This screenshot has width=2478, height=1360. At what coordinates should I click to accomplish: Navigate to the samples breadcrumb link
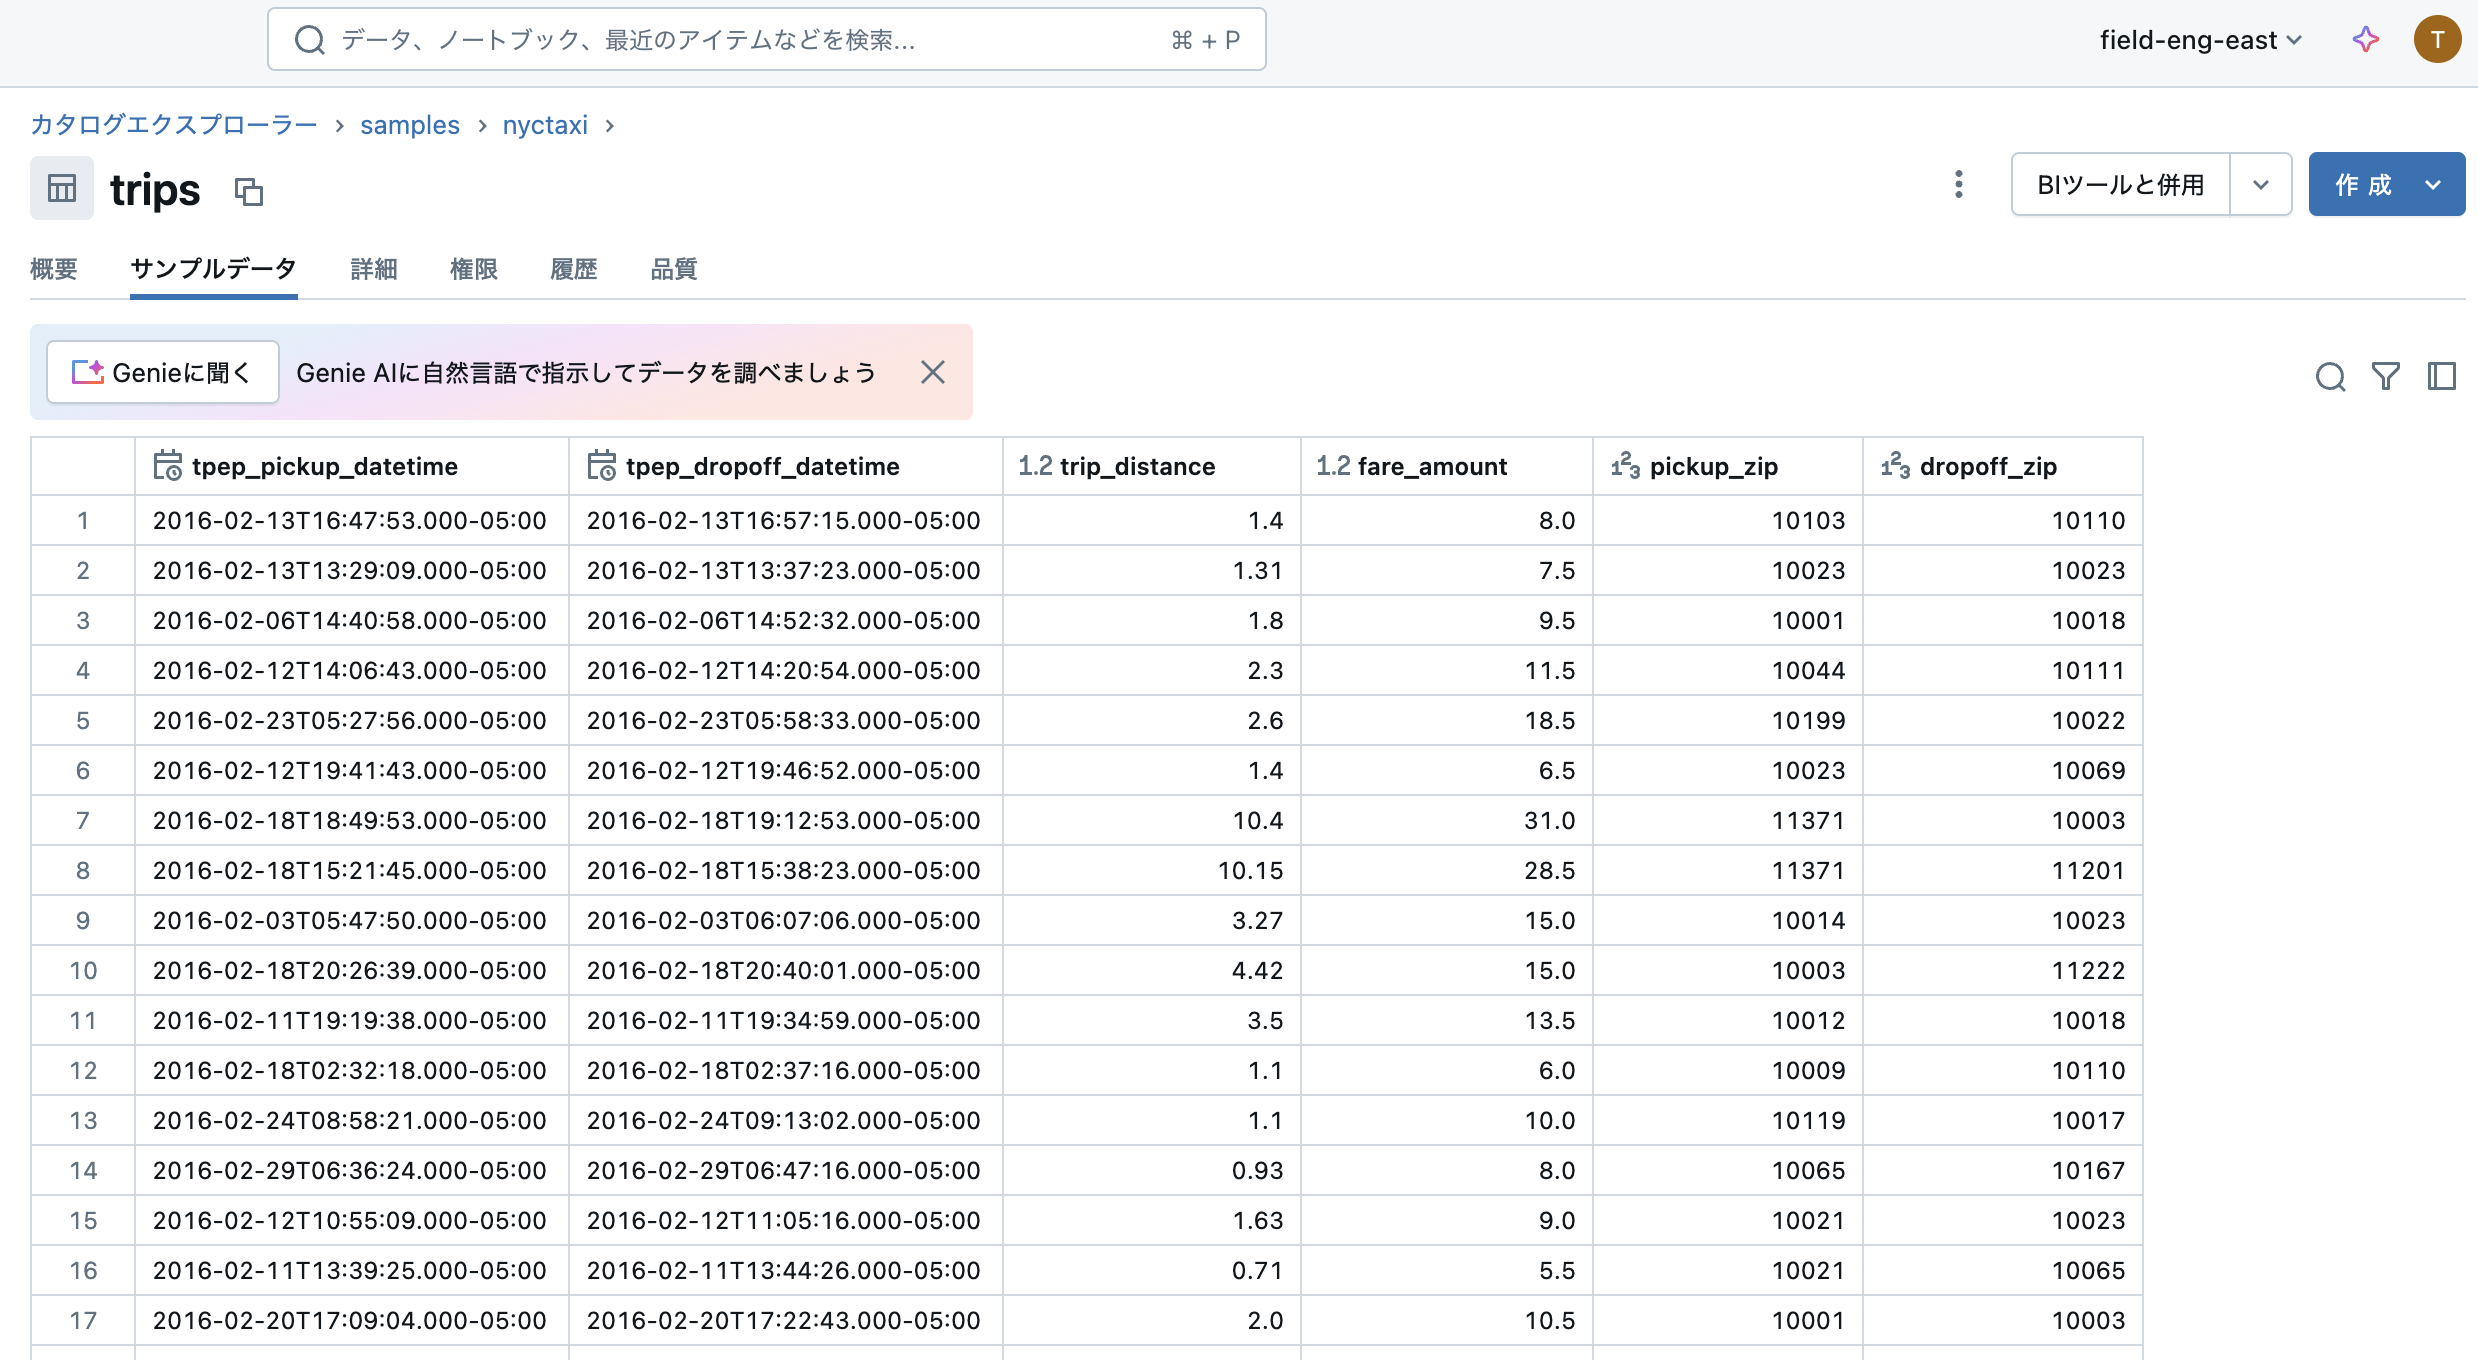tap(409, 125)
